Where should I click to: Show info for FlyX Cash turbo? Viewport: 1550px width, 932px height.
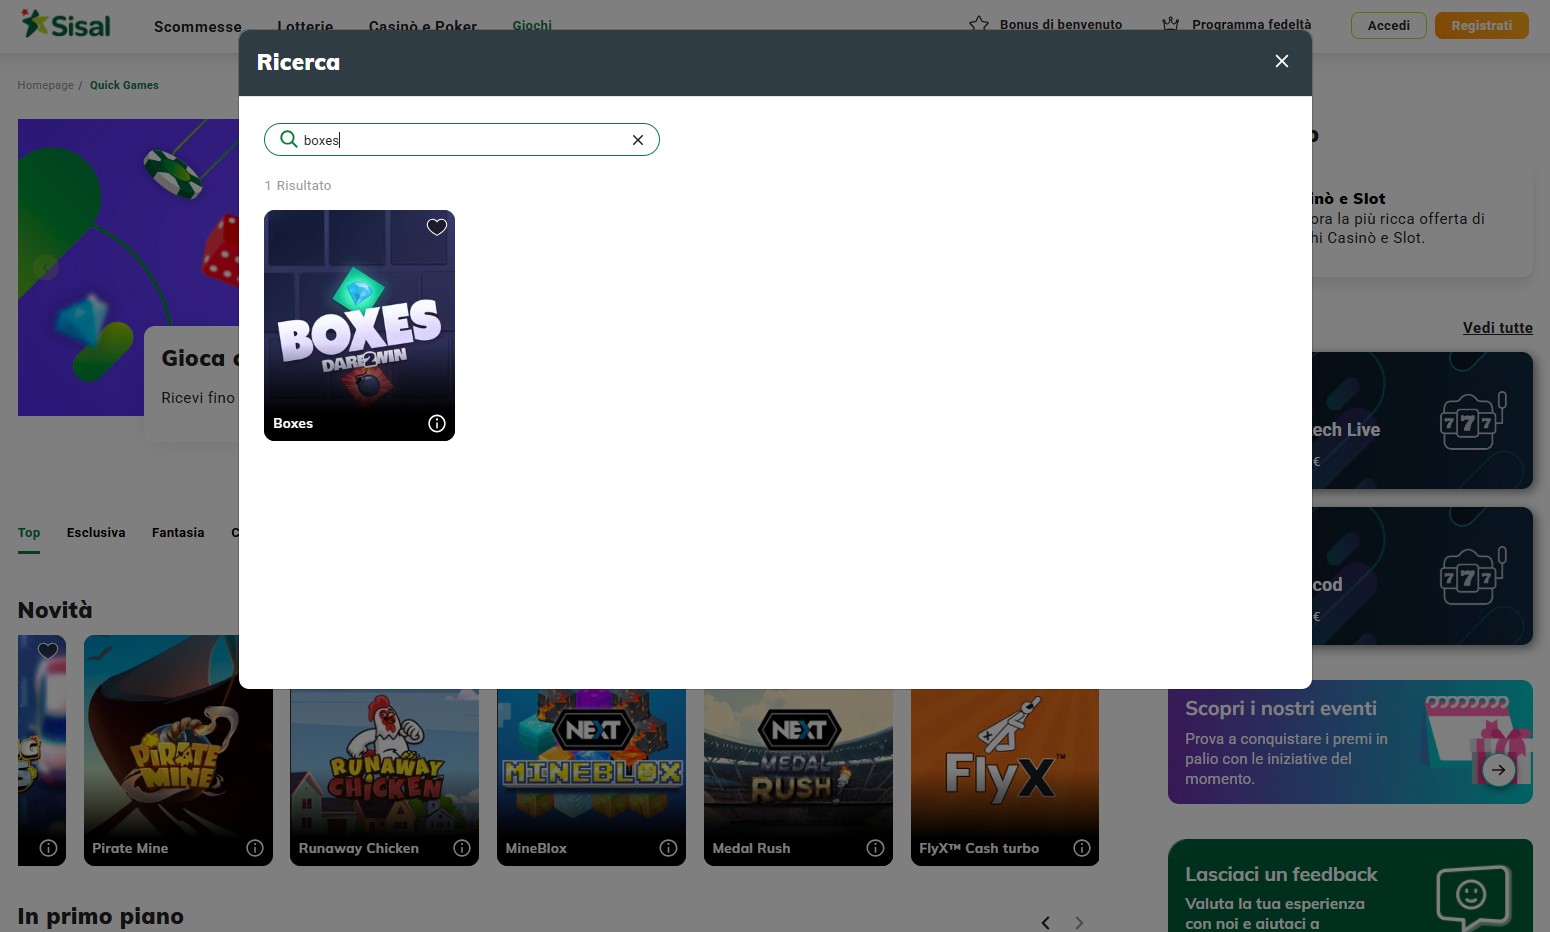click(x=1081, y=848)
